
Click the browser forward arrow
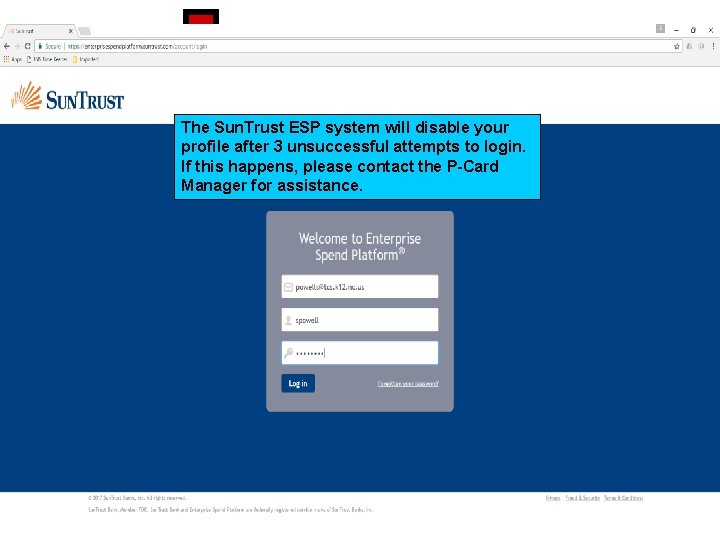(x=17, y=46)
